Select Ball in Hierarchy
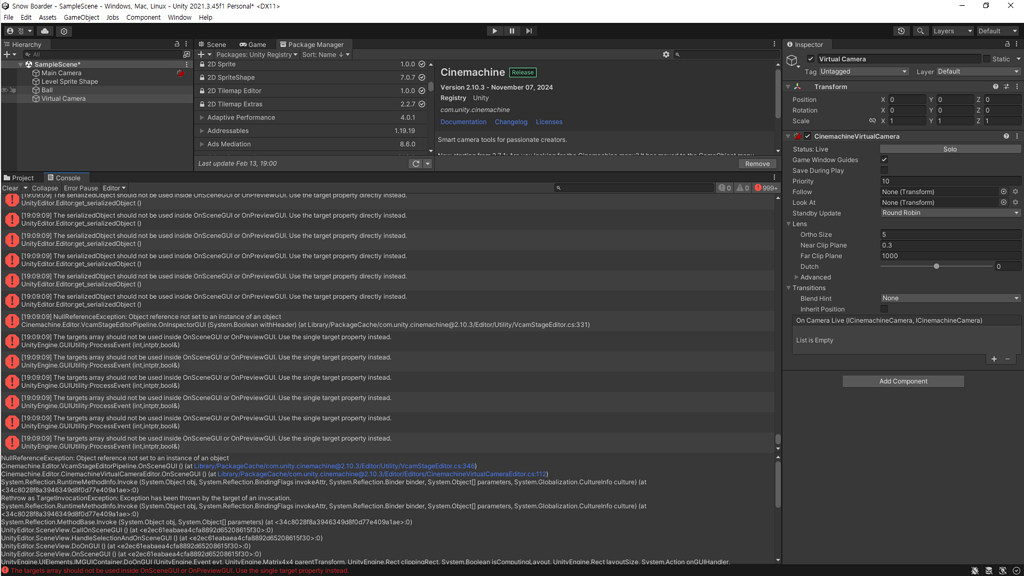This screenshot has width=1024, height=576. [46, 90]
